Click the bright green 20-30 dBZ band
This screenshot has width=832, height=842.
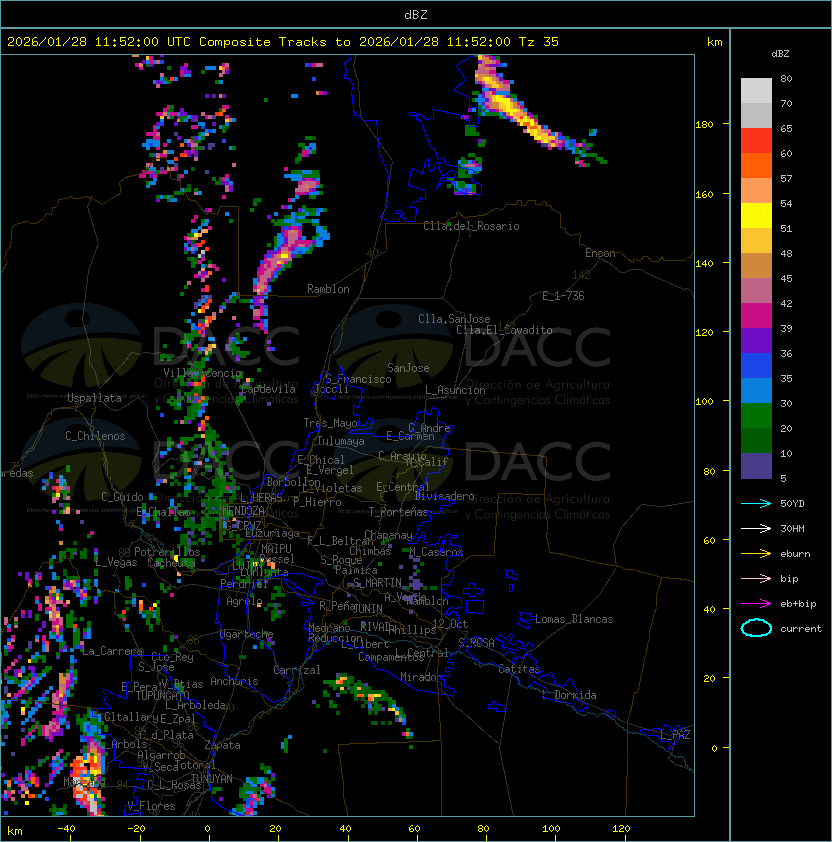point(756,416)
